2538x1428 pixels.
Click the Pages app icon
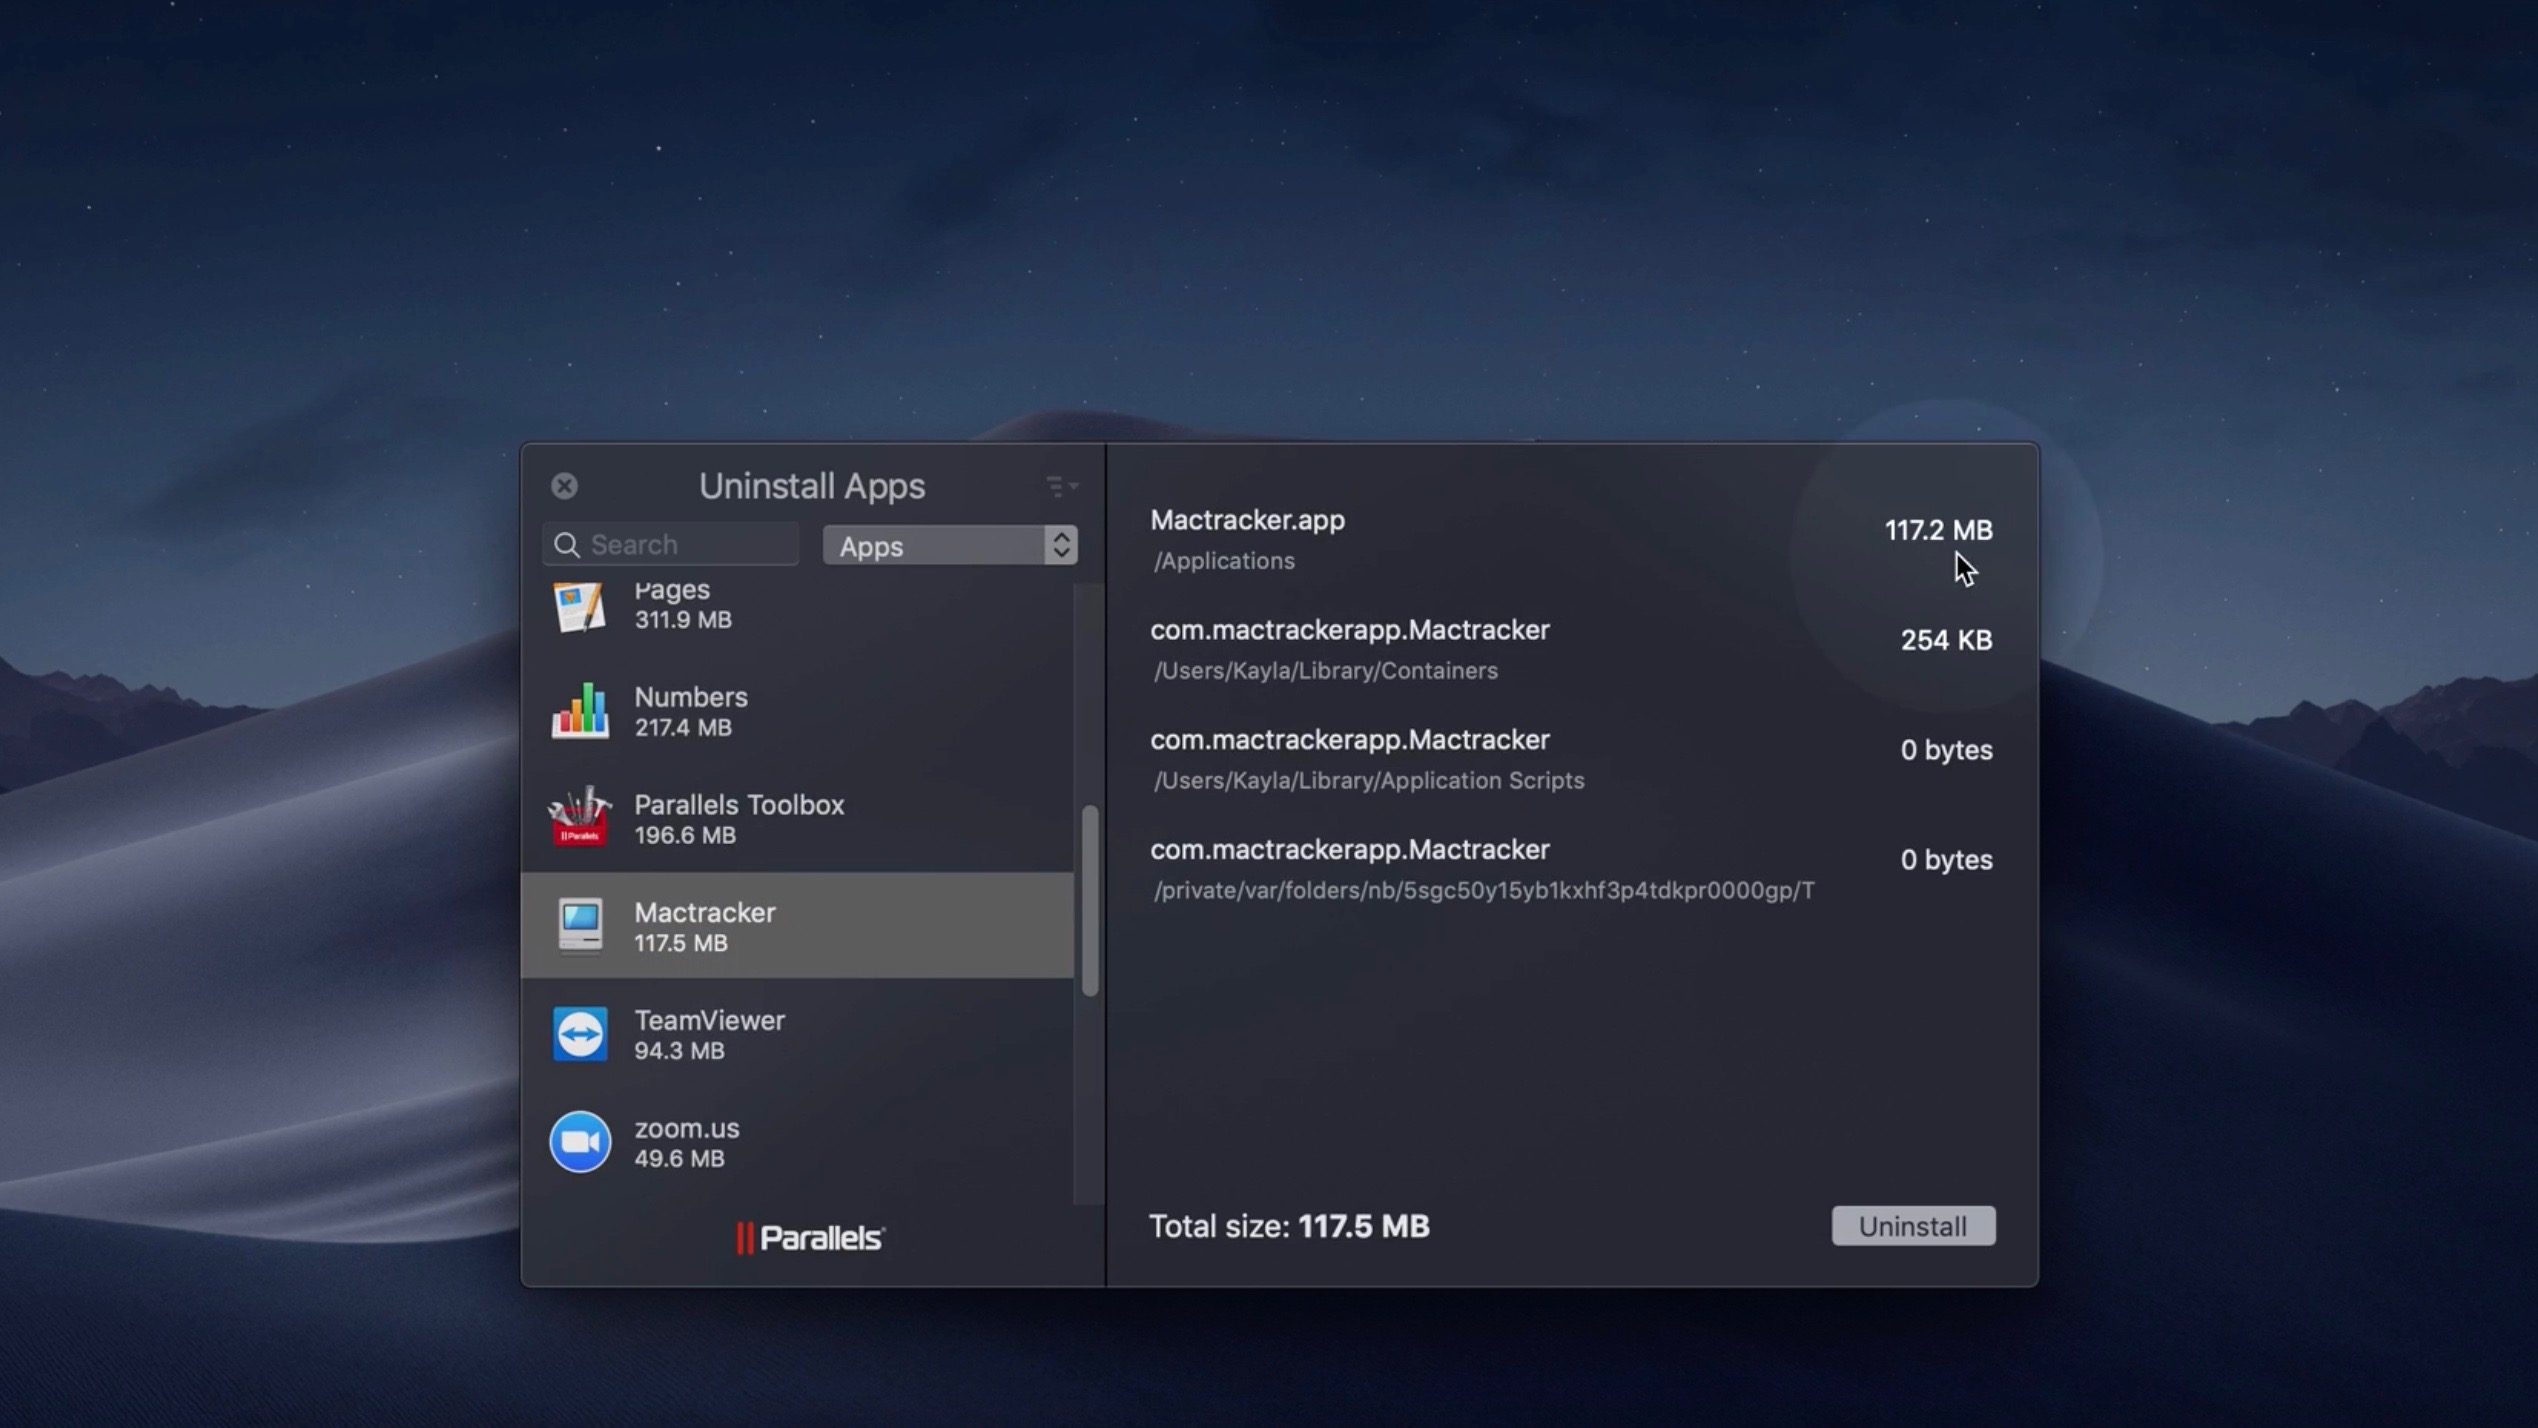580,606
